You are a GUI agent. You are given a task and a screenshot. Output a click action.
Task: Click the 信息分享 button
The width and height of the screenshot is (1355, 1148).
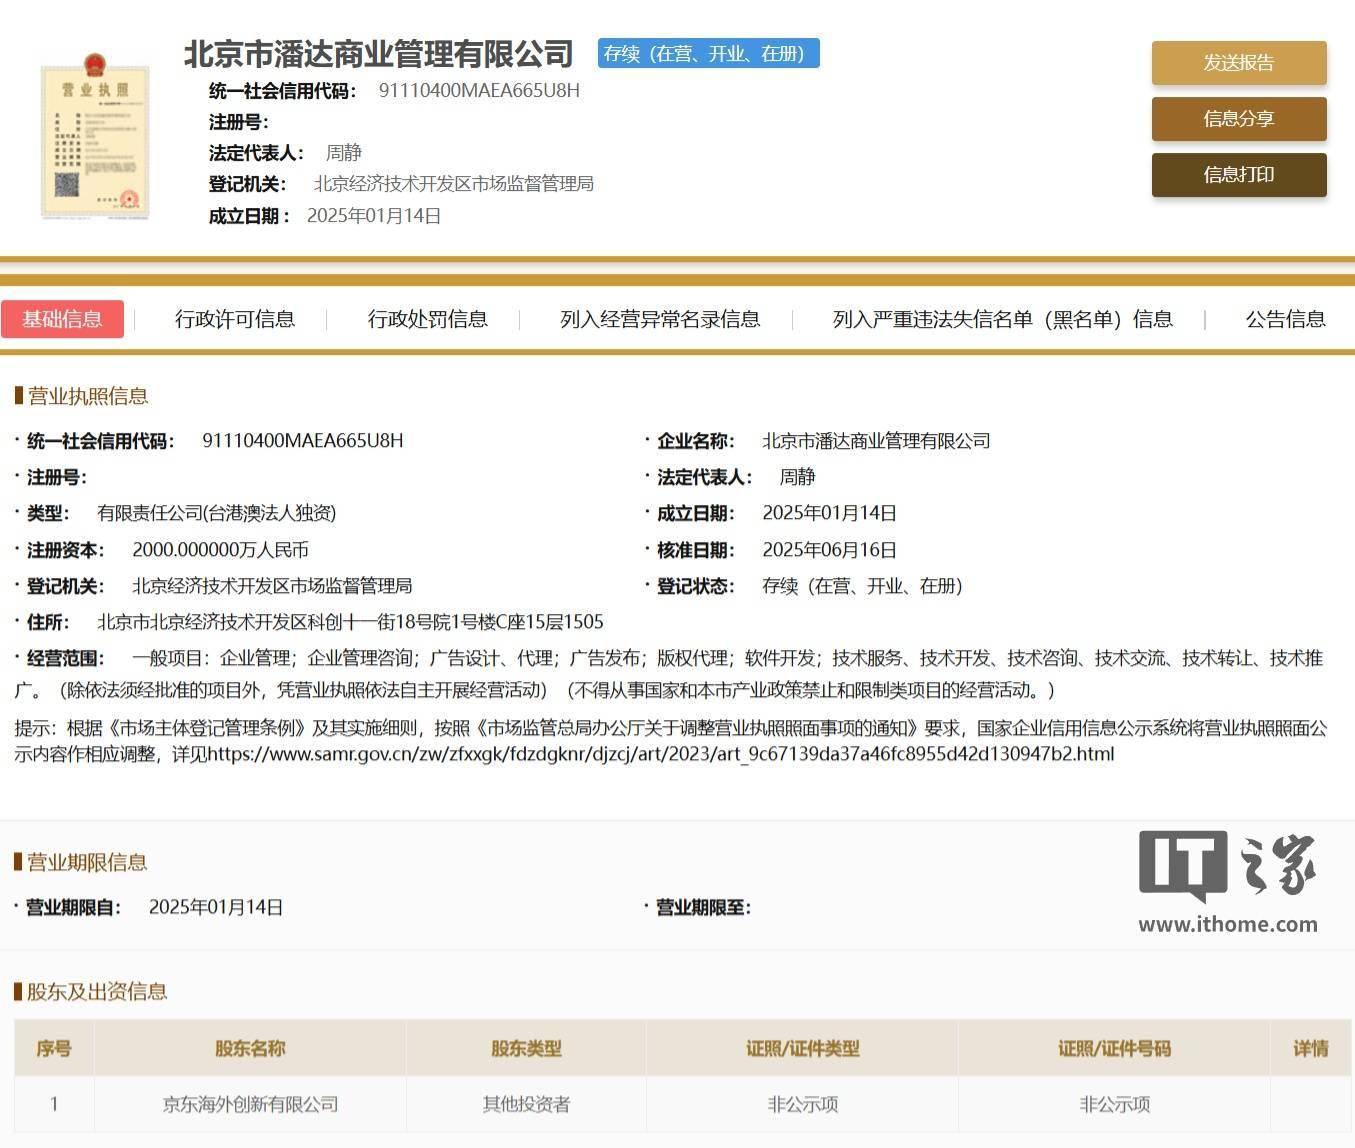1239,119
